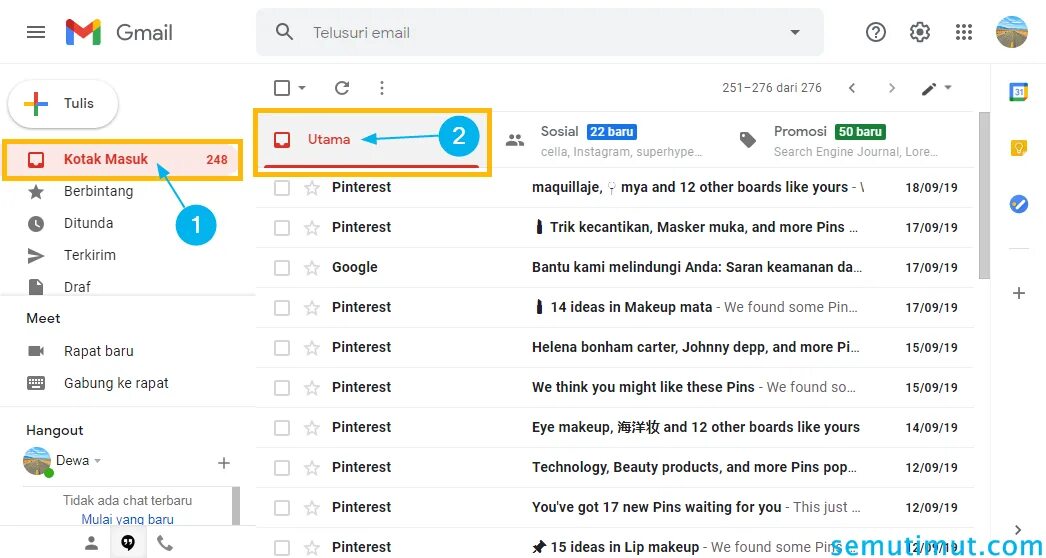Go to older emails page
This screenshot has width=1046, height=558.
891,88
